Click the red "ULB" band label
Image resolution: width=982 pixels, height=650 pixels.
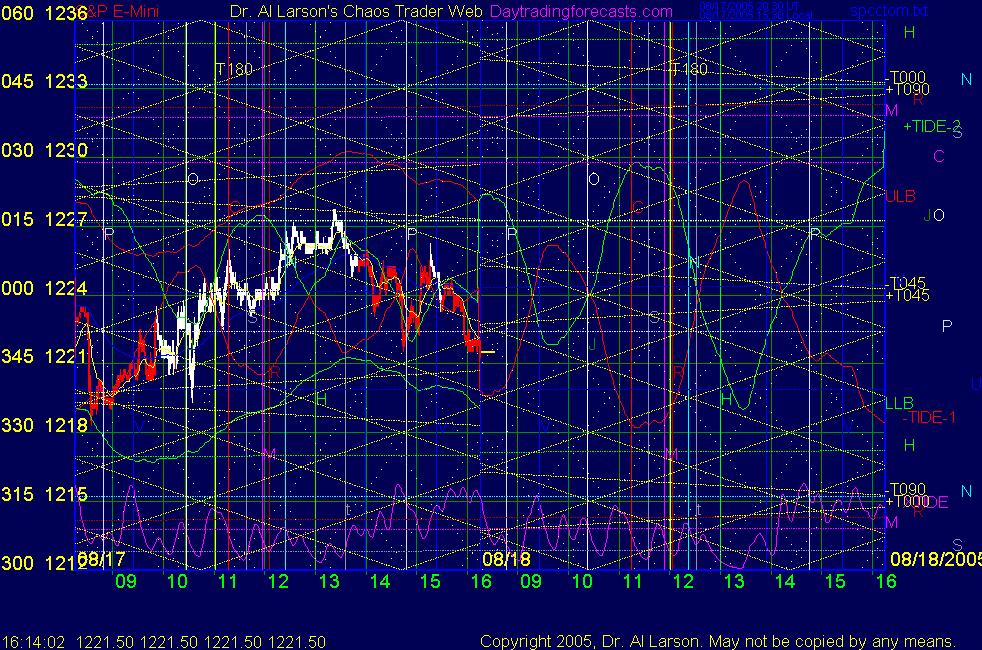coord(901,196)
